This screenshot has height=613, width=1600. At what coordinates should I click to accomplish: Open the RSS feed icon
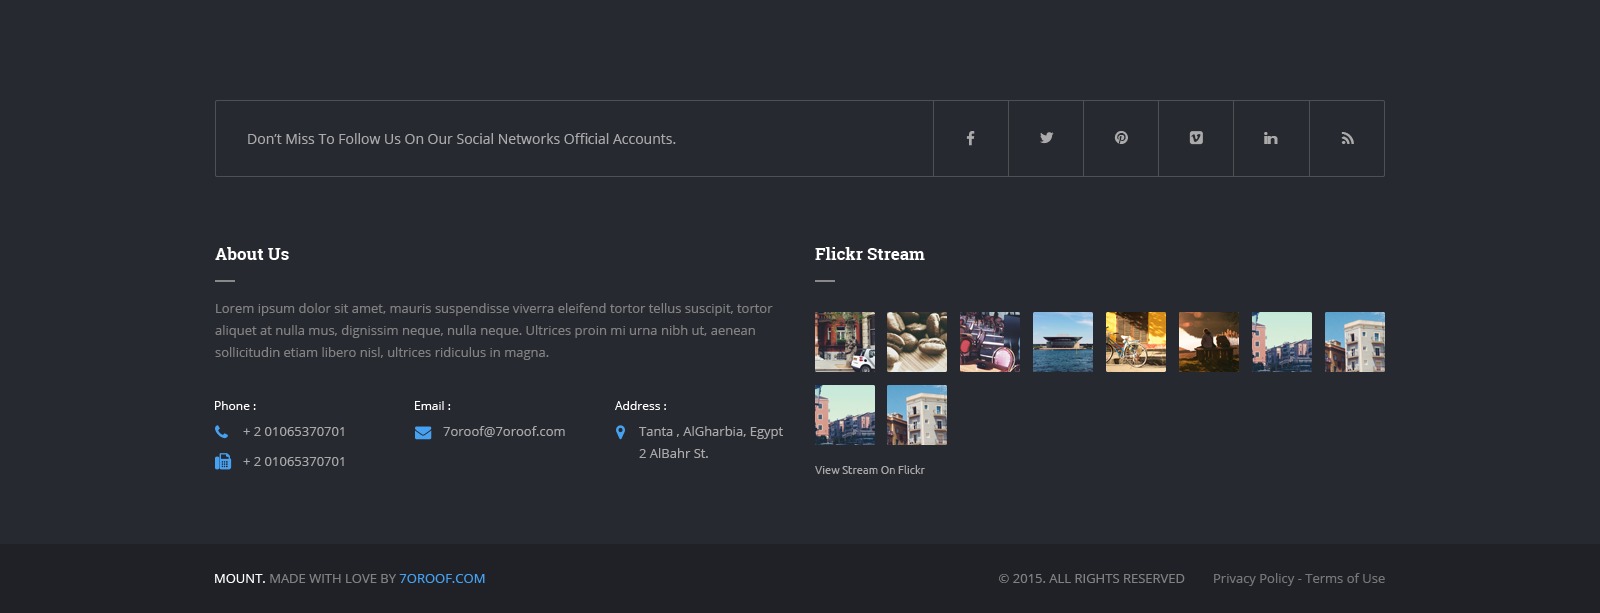1347,138
